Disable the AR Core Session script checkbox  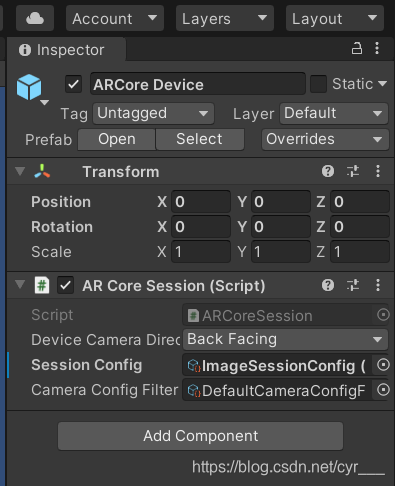click(x=65, y=285)
